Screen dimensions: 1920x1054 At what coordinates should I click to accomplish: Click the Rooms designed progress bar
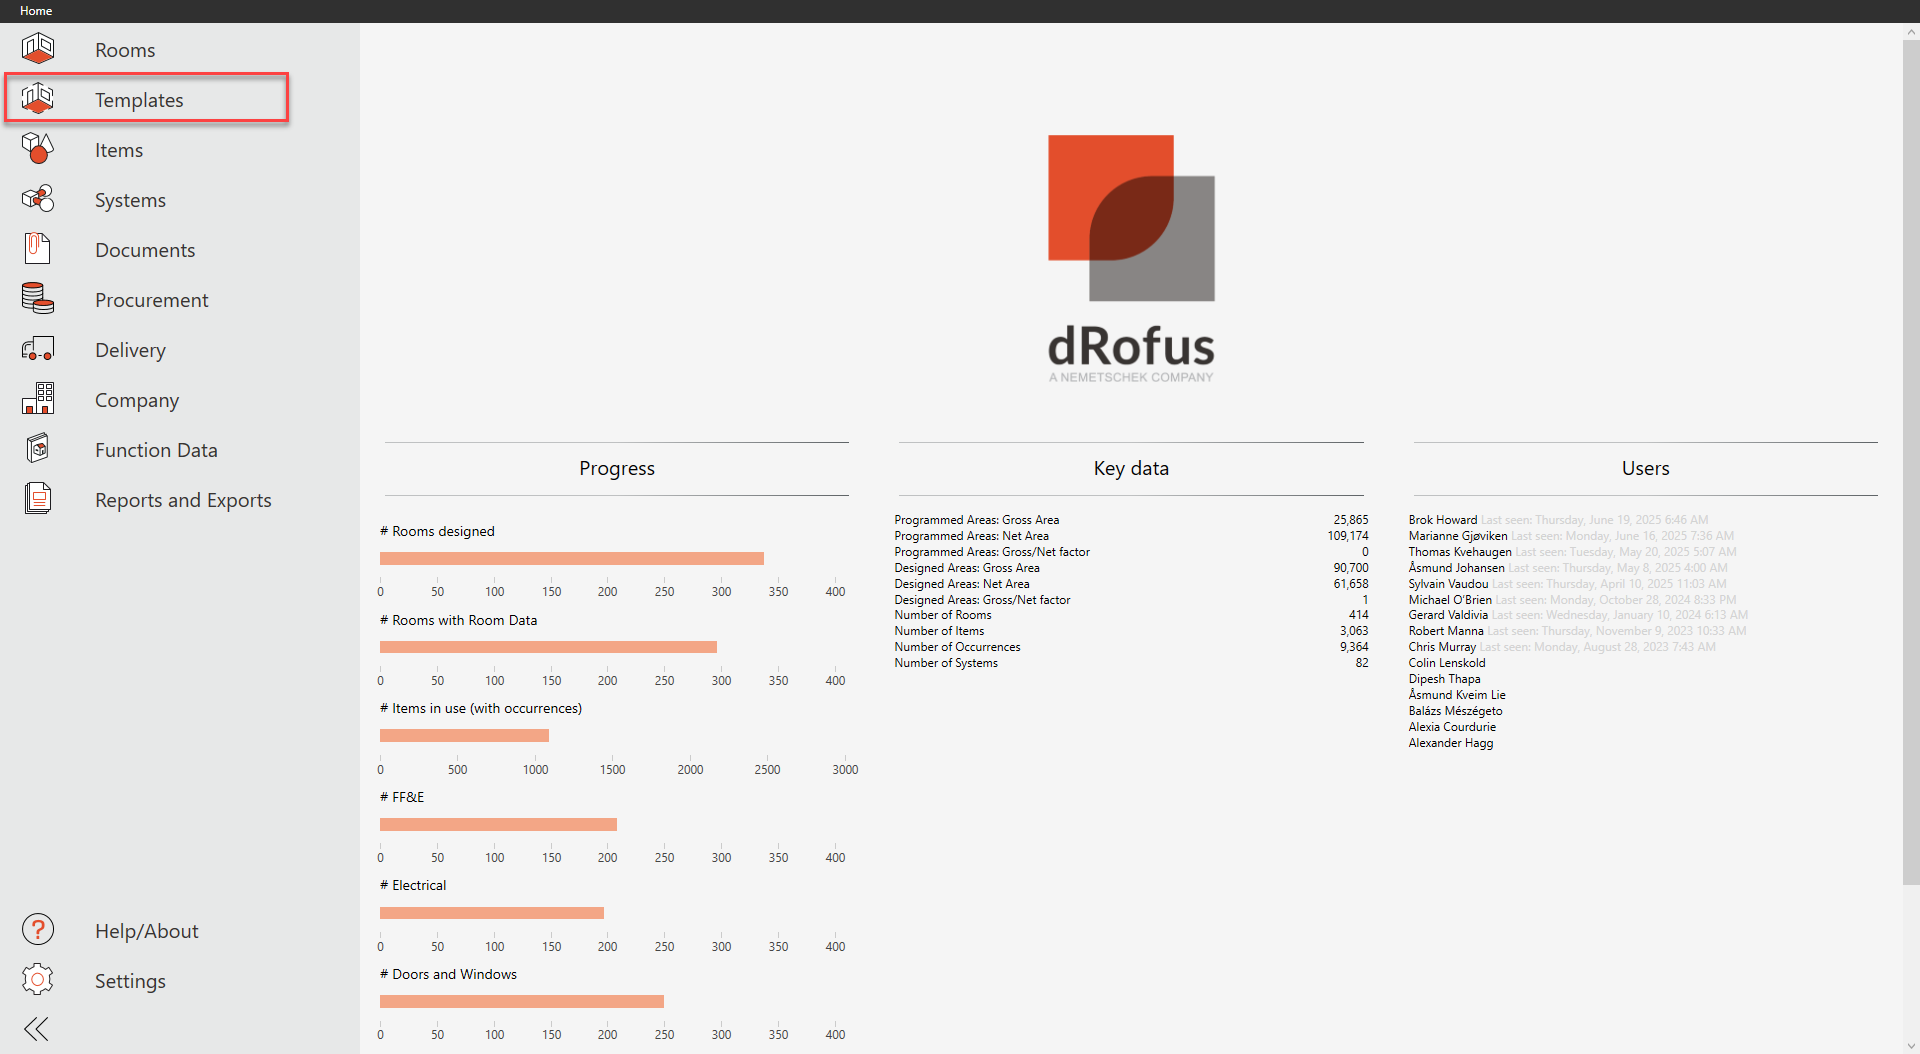point(571,558)
